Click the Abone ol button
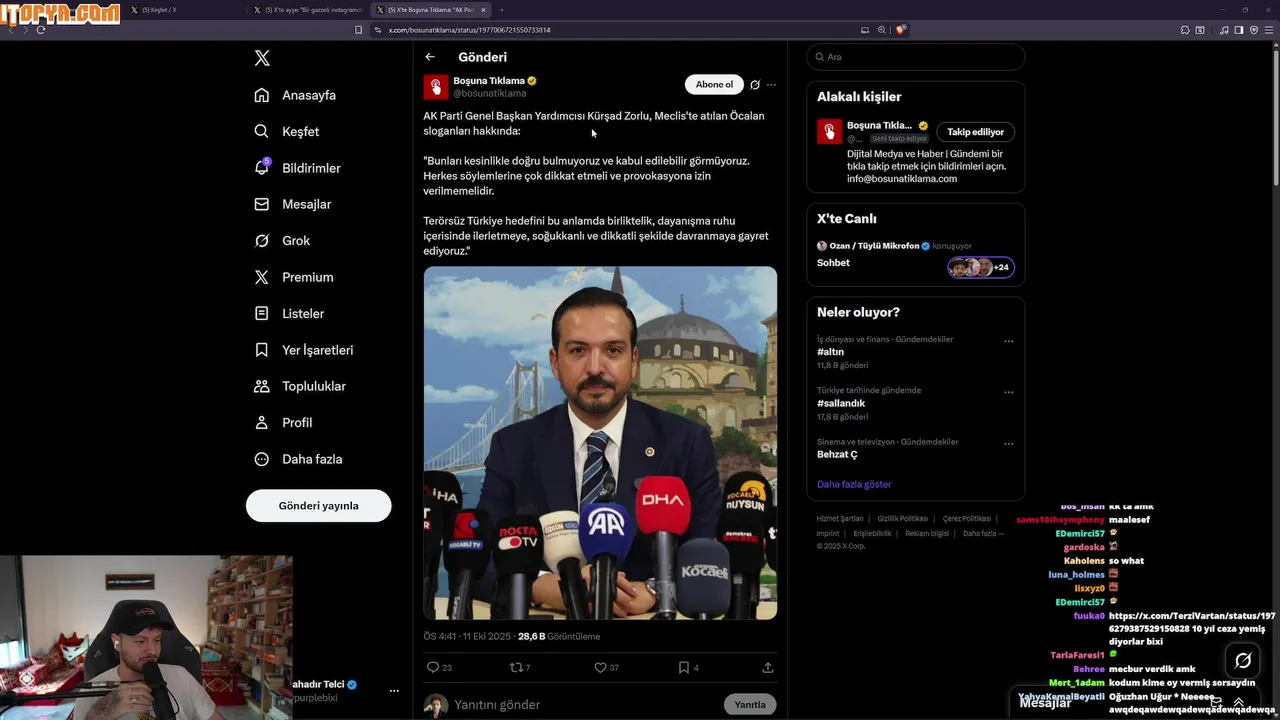This screenshot has height=720, width=1280. (714, 85)
